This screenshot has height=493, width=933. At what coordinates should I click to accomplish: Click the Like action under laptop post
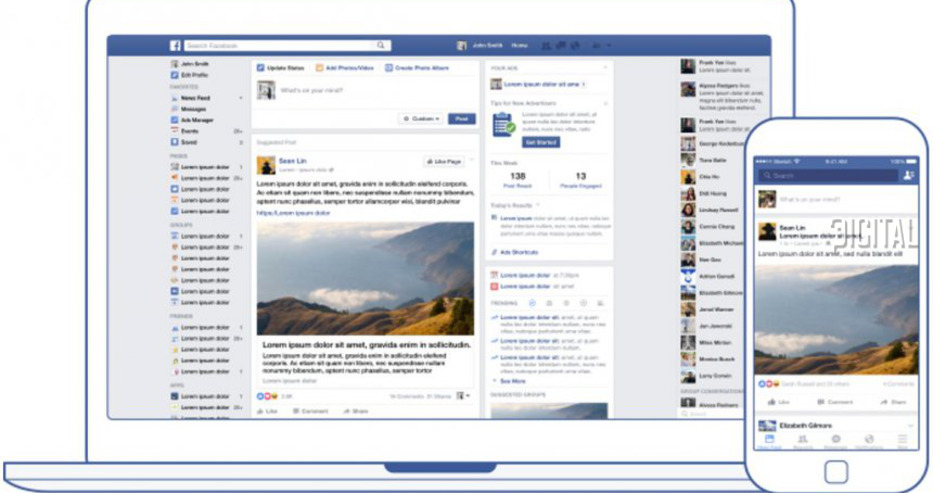pos(267,411)
